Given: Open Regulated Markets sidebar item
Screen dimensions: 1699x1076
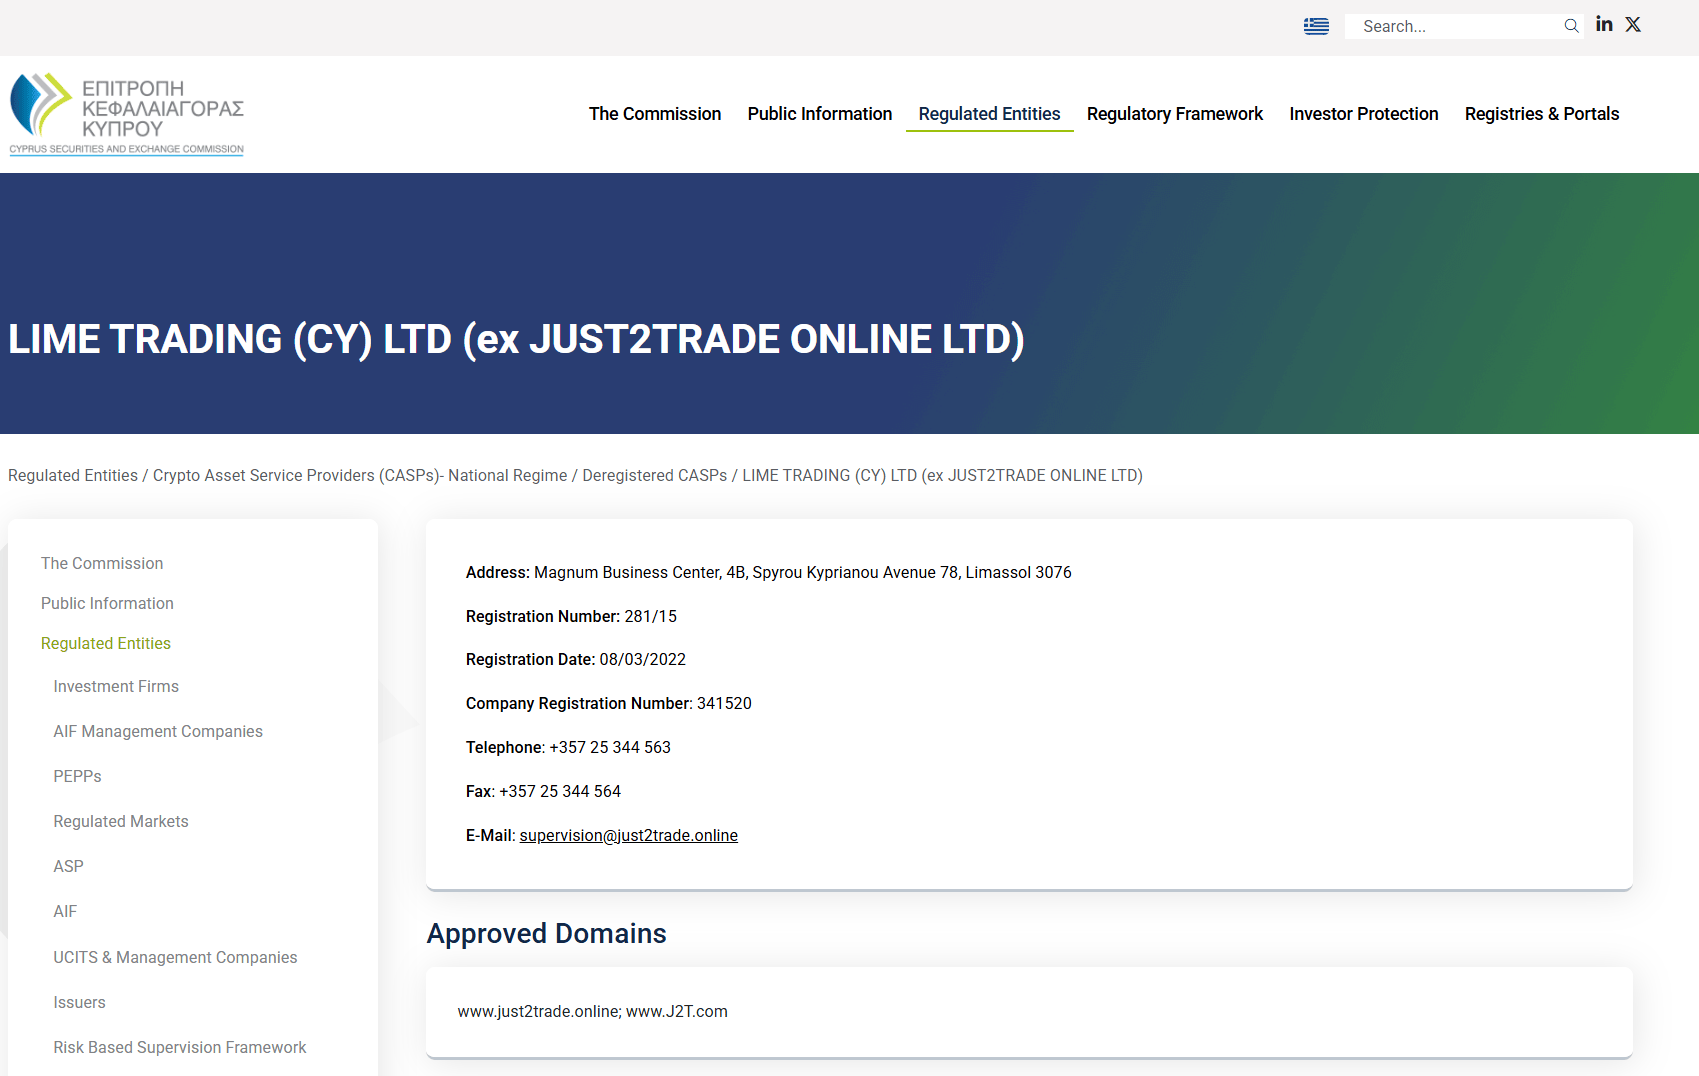Looking at the screenshot, I should (121, 821).
